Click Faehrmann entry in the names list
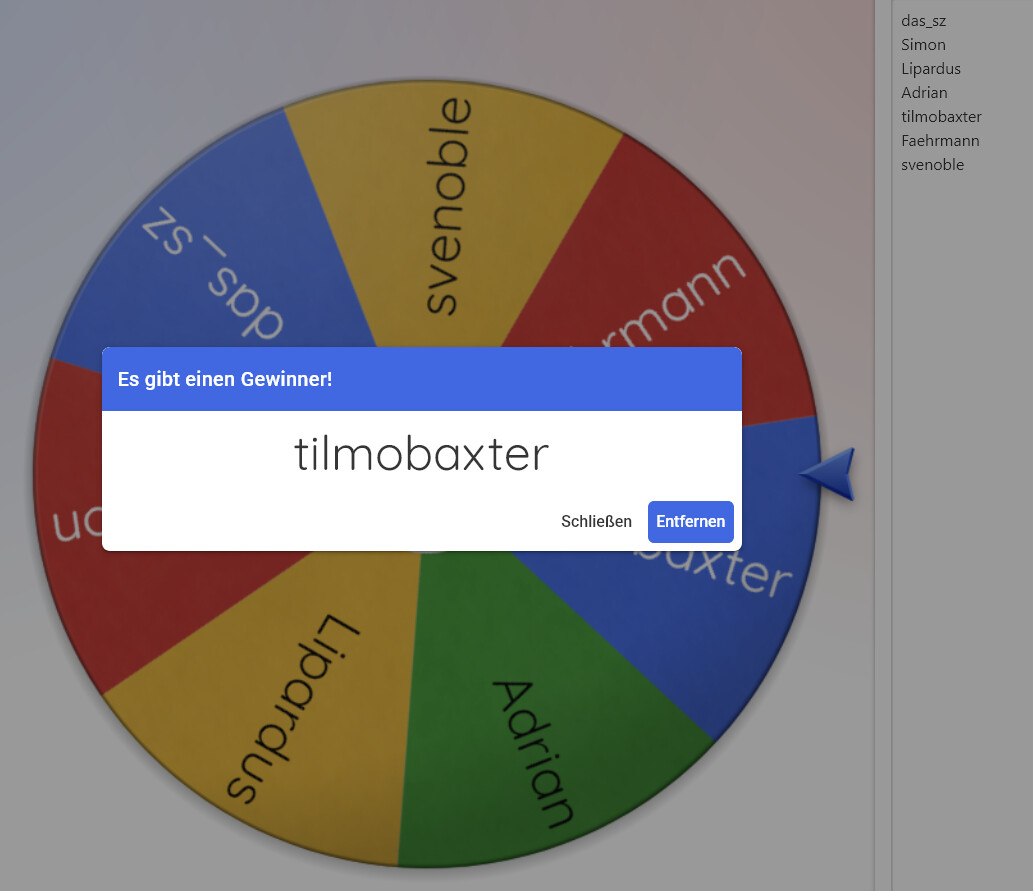This screenshot has width=1033, height=891. 940,141
